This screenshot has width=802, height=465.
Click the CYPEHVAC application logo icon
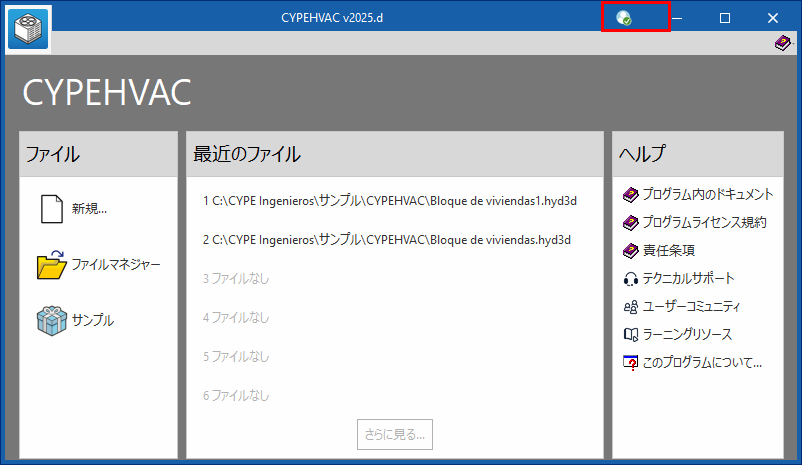tap(28, 30)
